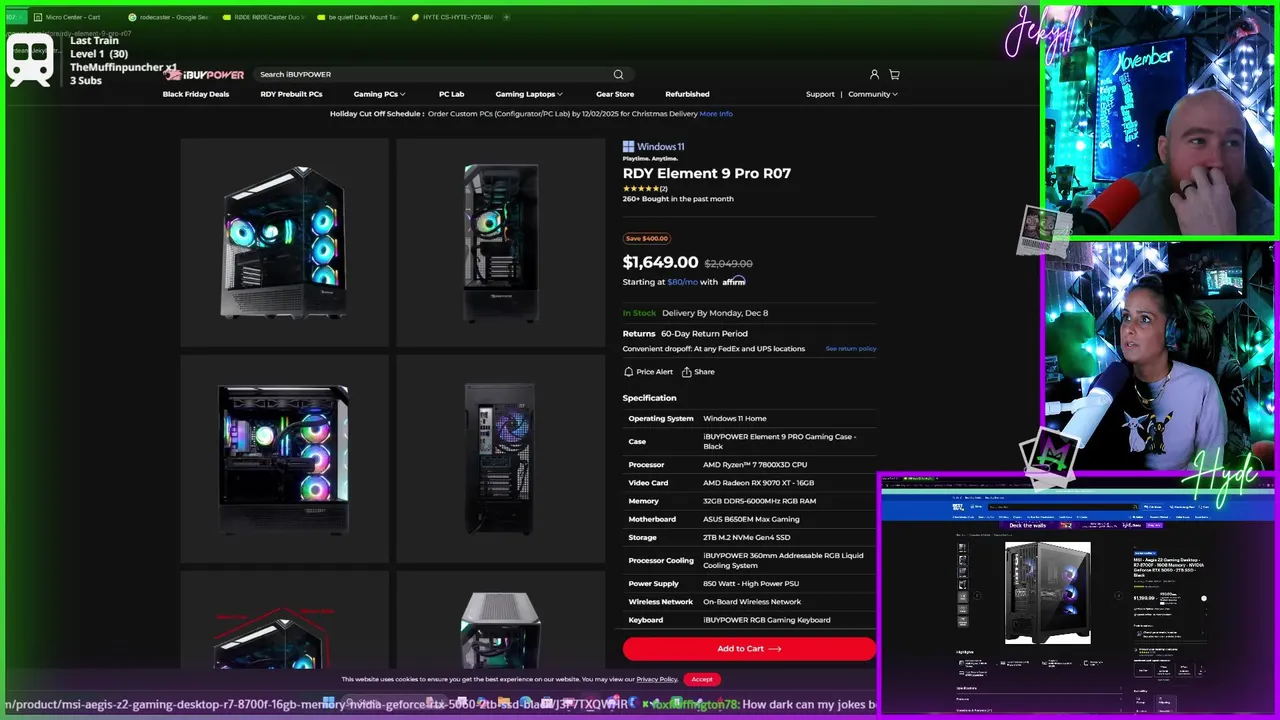
Task: Click the 32GB DDR5-6000MHz RGB RAM value
Action: coord(759,501)
